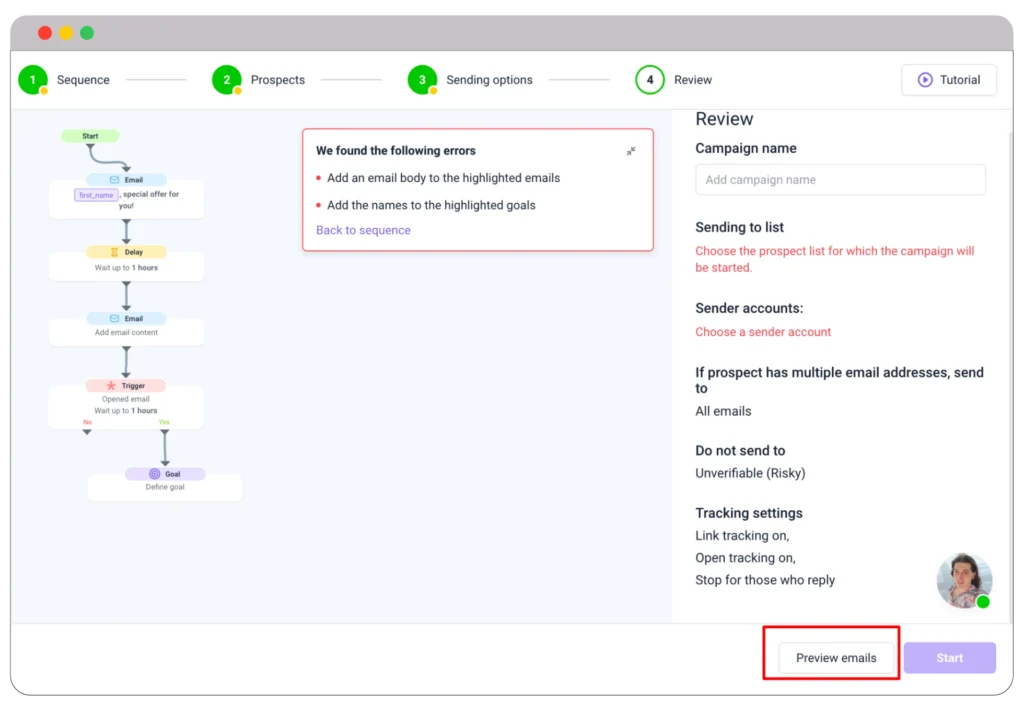This screenshot has height=703, width=1024.
Task: Select the Start node in the sequence
Action: (91, 135)
